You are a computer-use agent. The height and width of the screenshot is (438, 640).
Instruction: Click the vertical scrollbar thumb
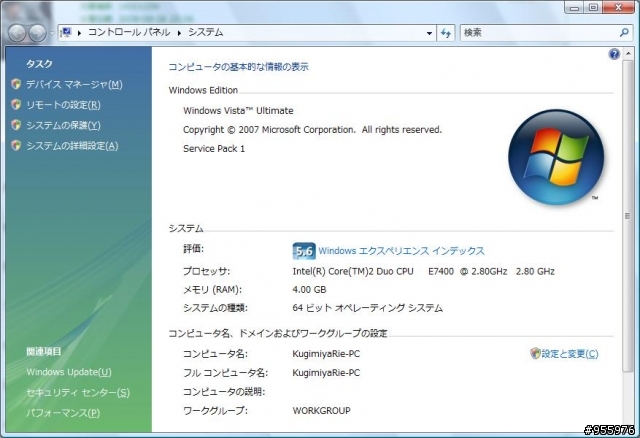628,216
